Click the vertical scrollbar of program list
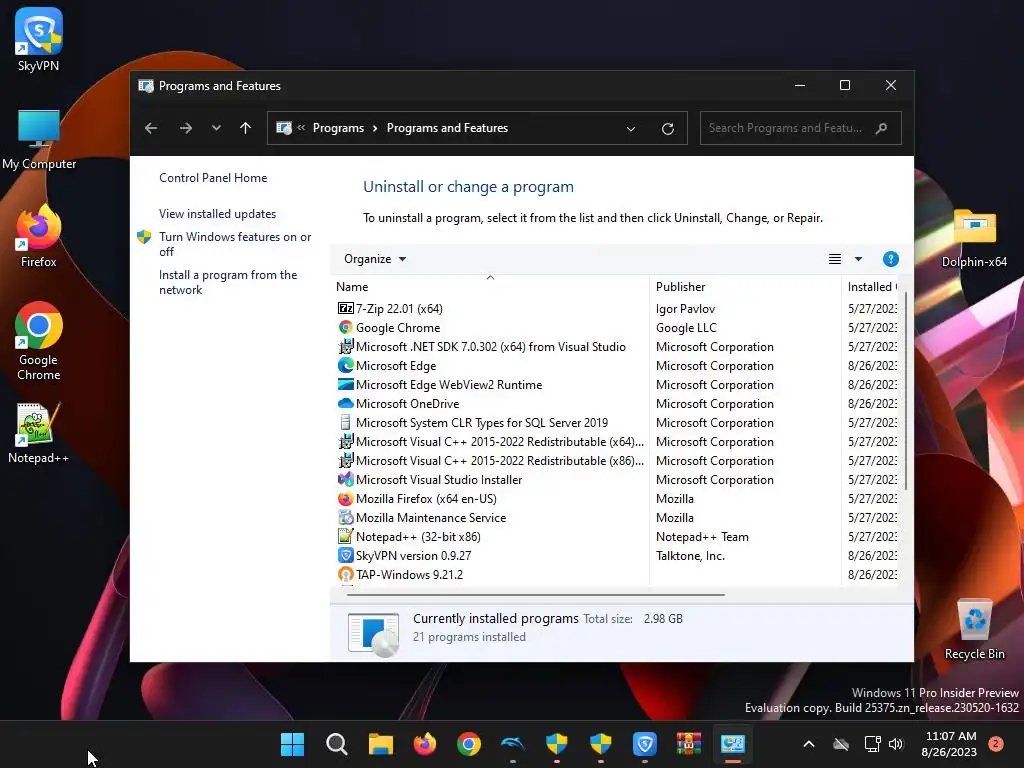Screen dimensions: 1024x768 tap(906, 392)
